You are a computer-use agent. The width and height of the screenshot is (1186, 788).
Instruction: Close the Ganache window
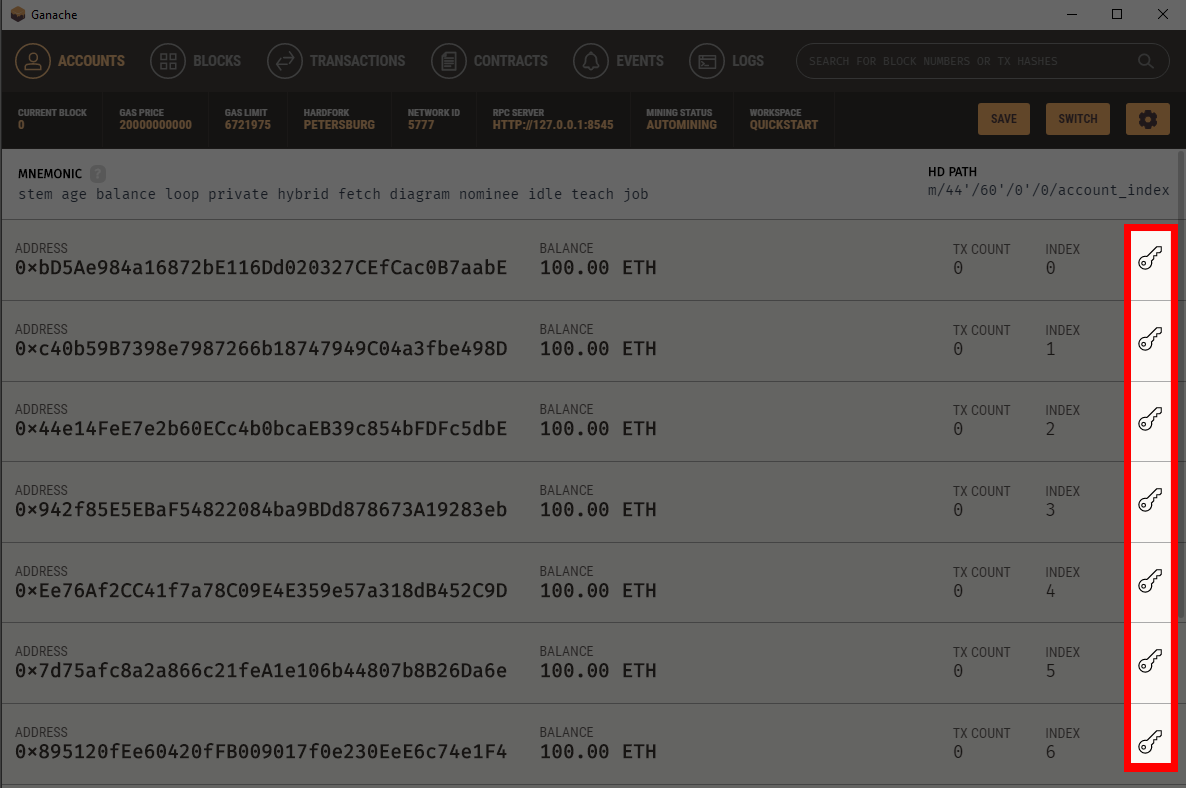[1163, 14]
